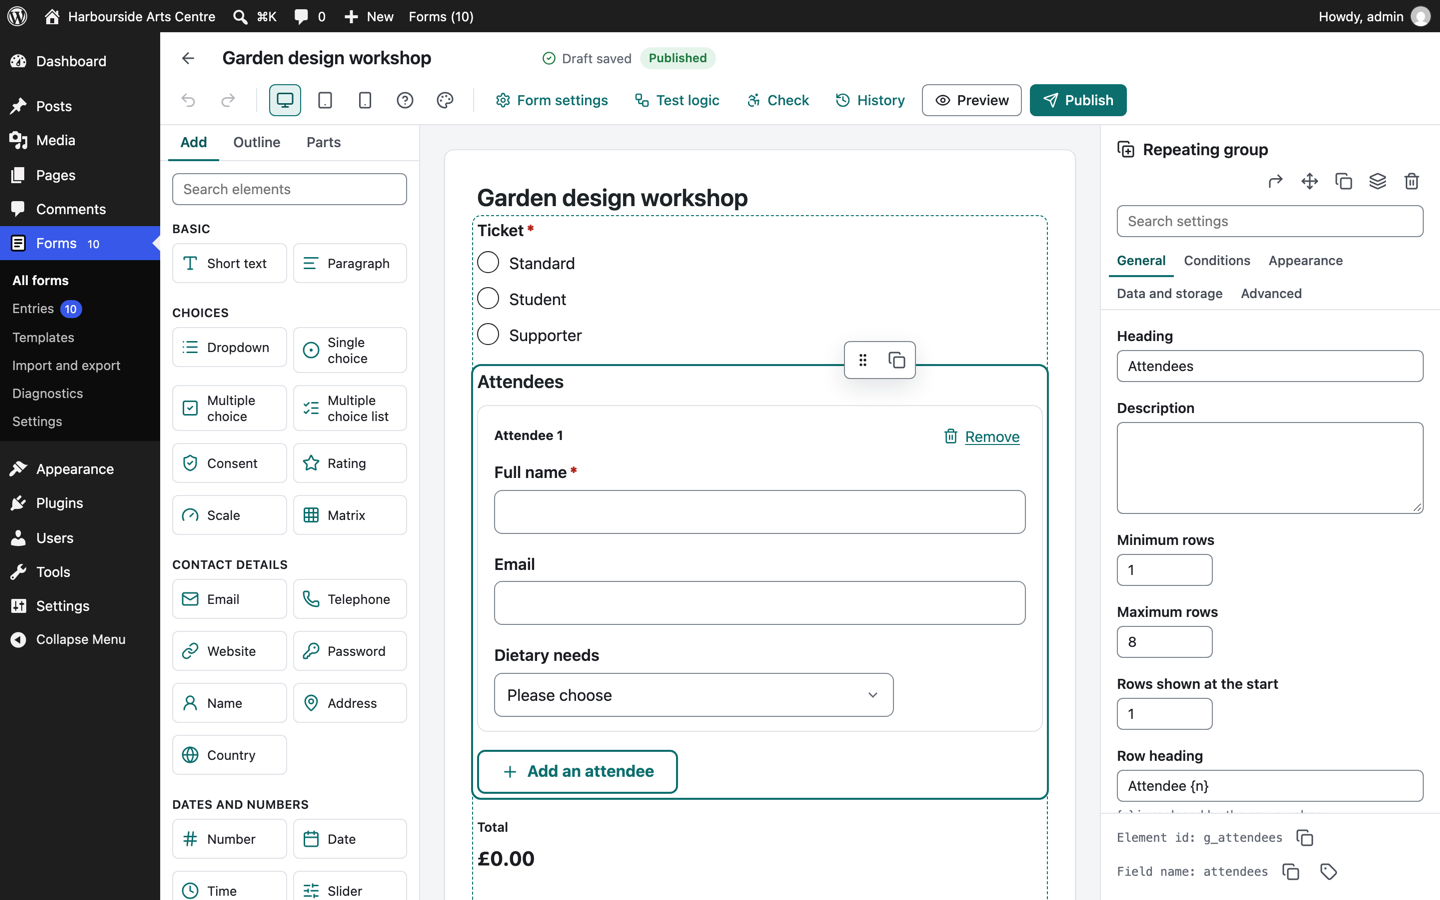Viewport: 1440px width, 900px height.
Task: Switch to tablet preview device icon
Action: pyautogui.click(x=325, y=100)
